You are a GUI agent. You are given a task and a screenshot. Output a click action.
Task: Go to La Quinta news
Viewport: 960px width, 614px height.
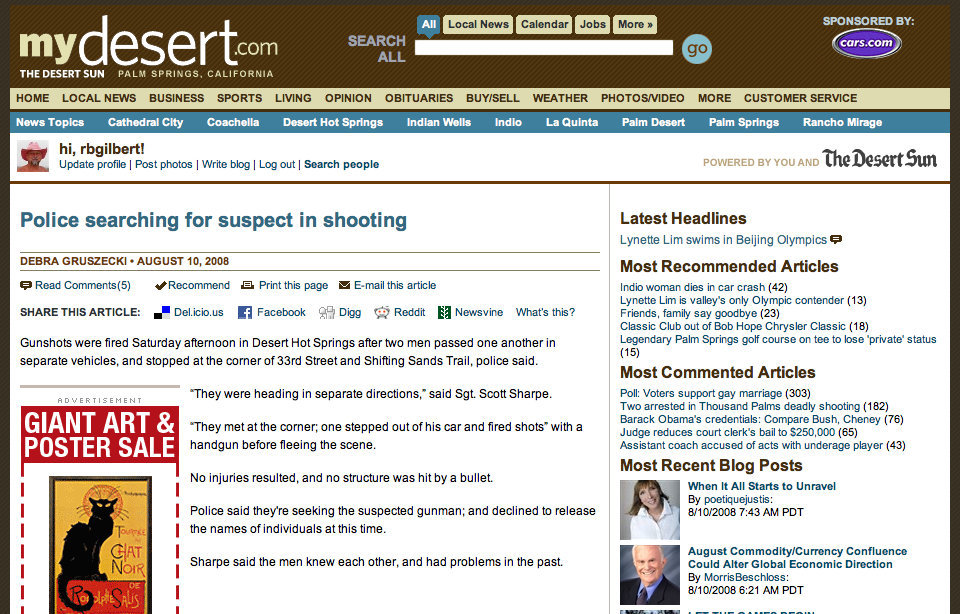click(x=572, y=122)
